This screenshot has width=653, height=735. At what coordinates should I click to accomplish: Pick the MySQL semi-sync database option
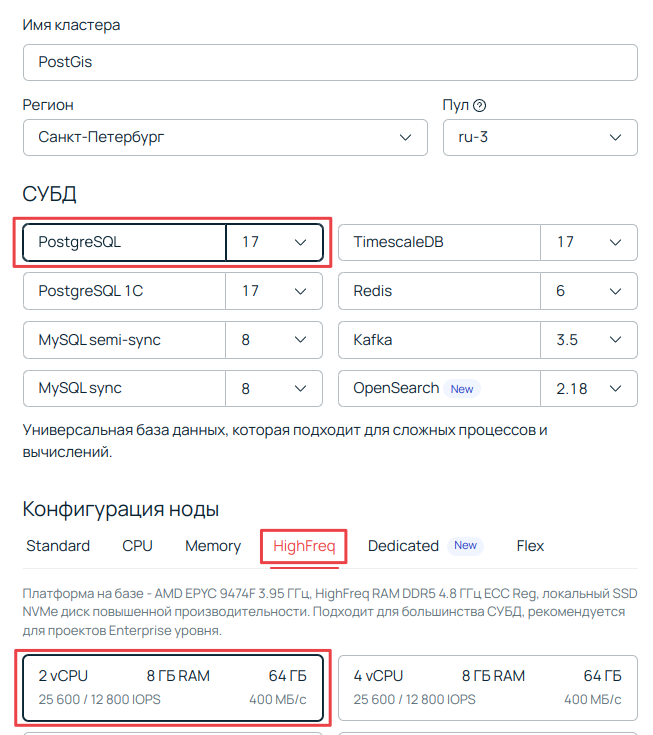click(125, 340)
